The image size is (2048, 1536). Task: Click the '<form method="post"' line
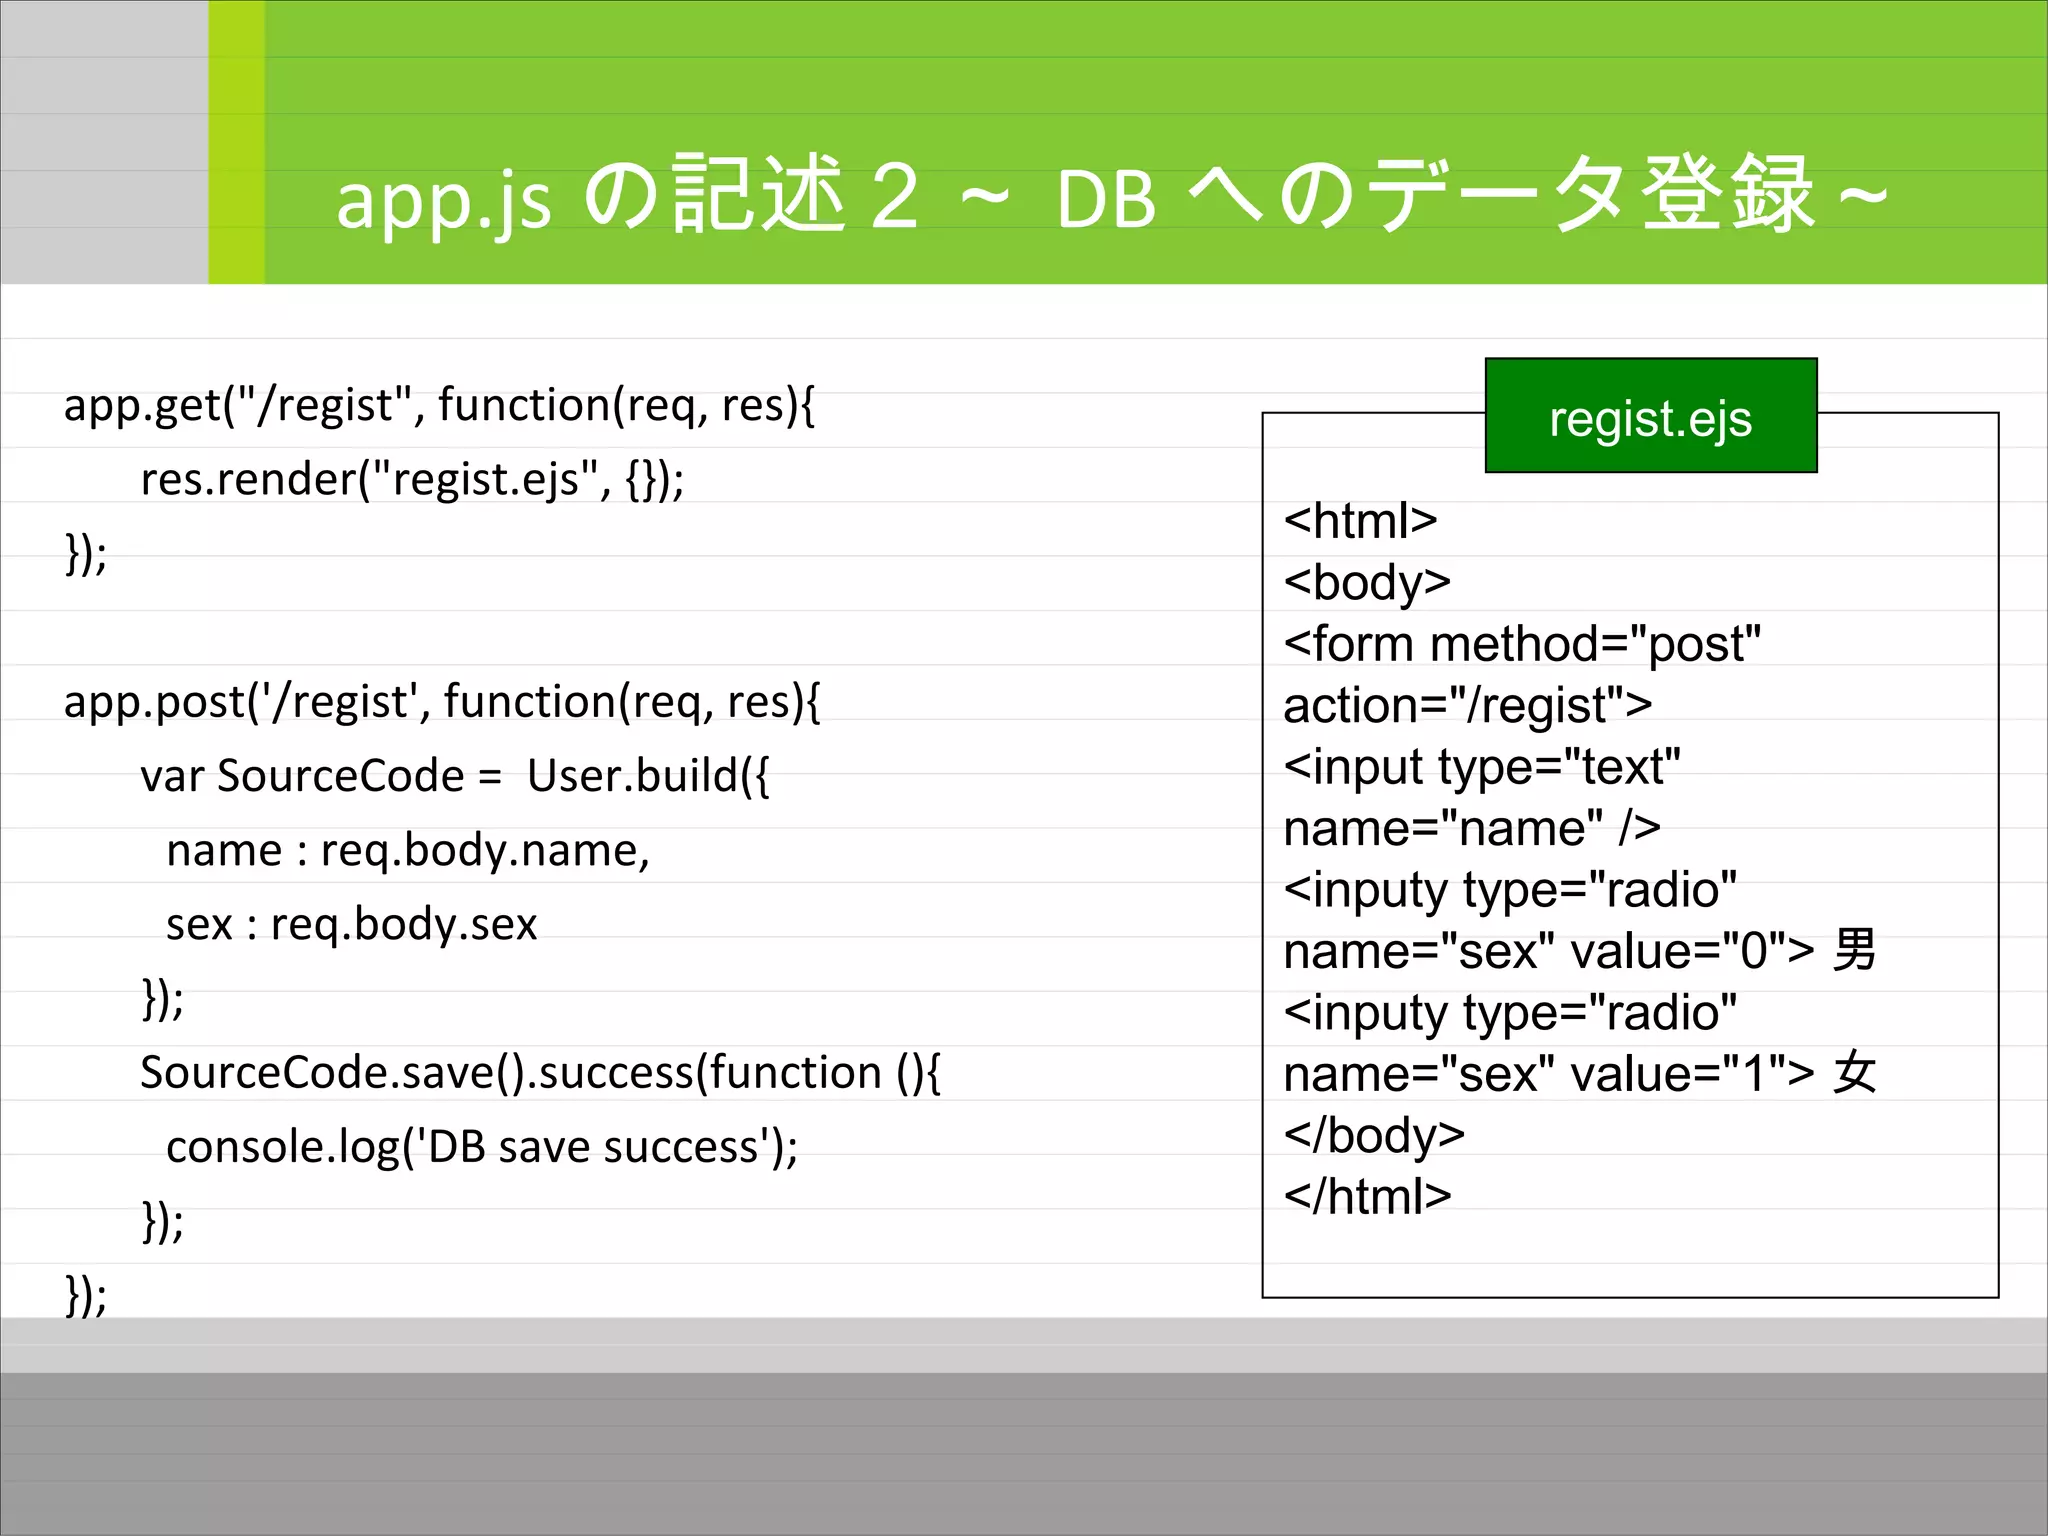(1522, 644)
